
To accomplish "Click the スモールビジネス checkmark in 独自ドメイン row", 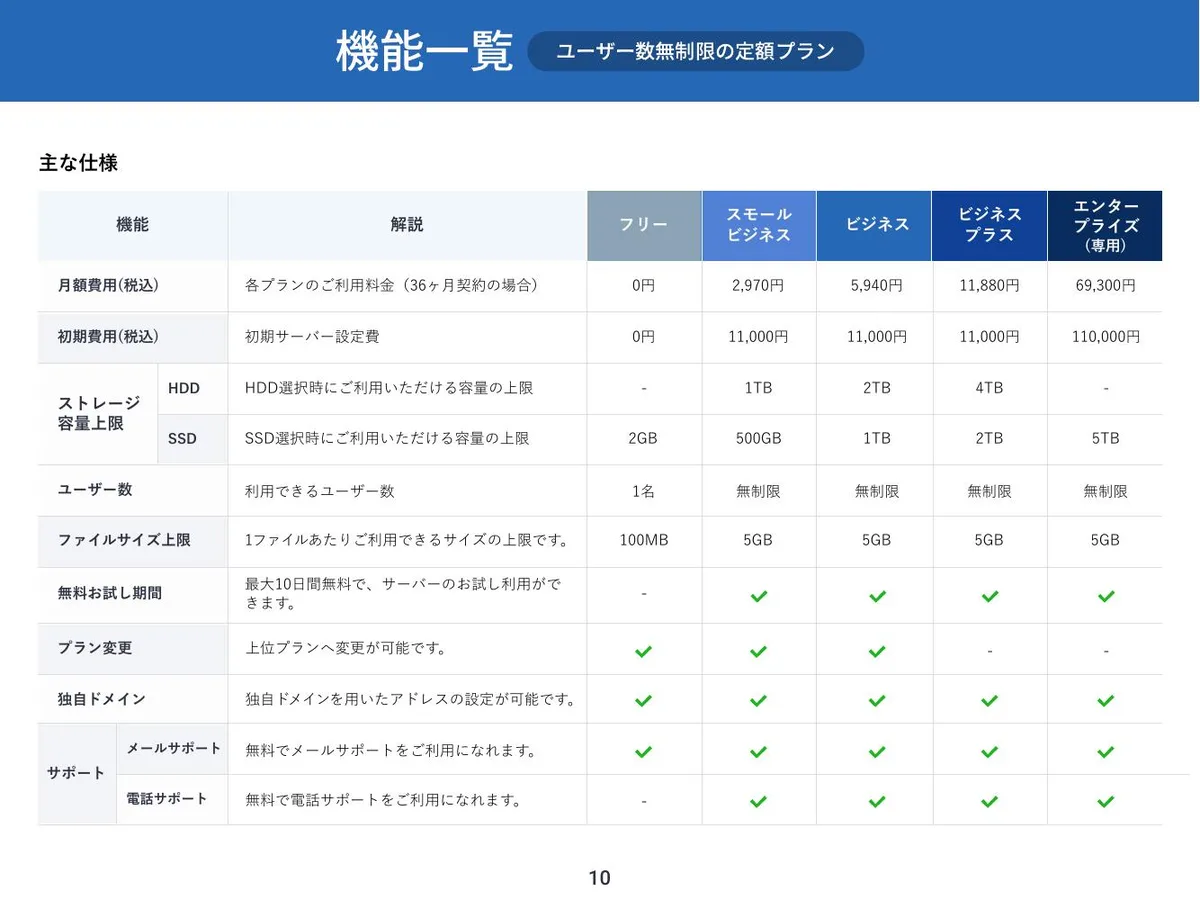I will click(759, 701).
